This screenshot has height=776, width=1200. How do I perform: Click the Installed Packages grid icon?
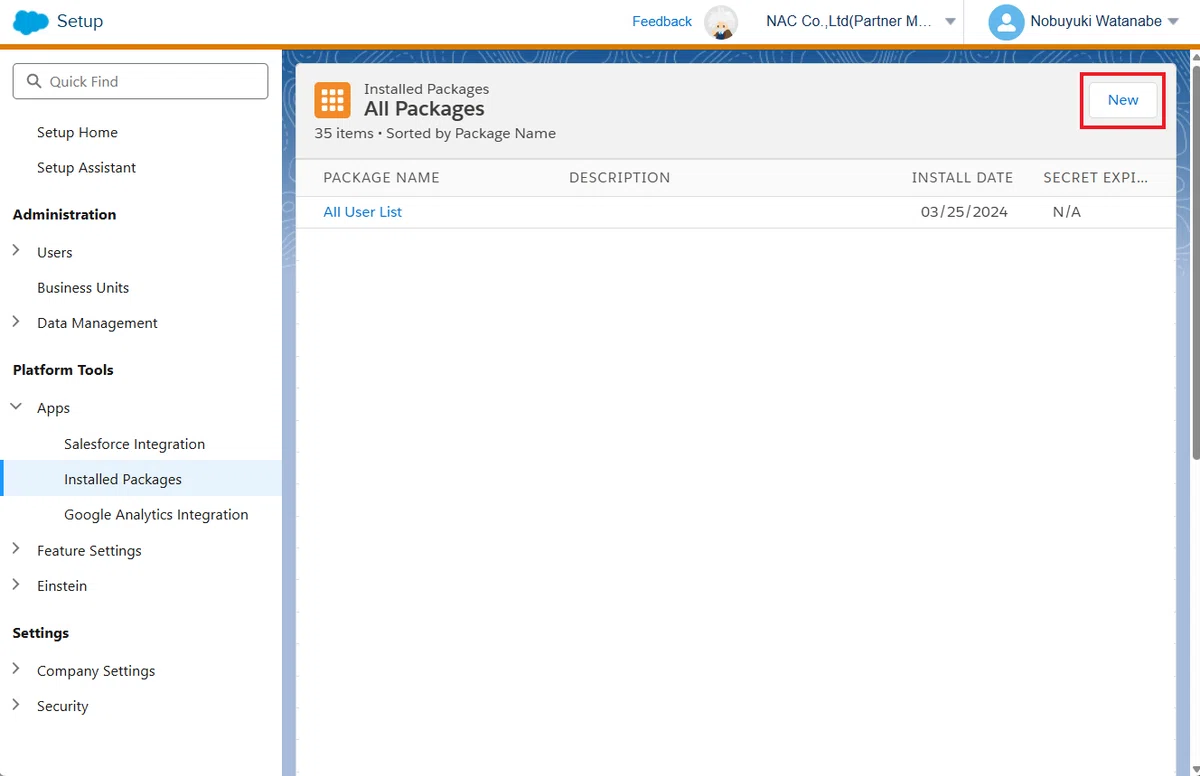coord(332,100)
